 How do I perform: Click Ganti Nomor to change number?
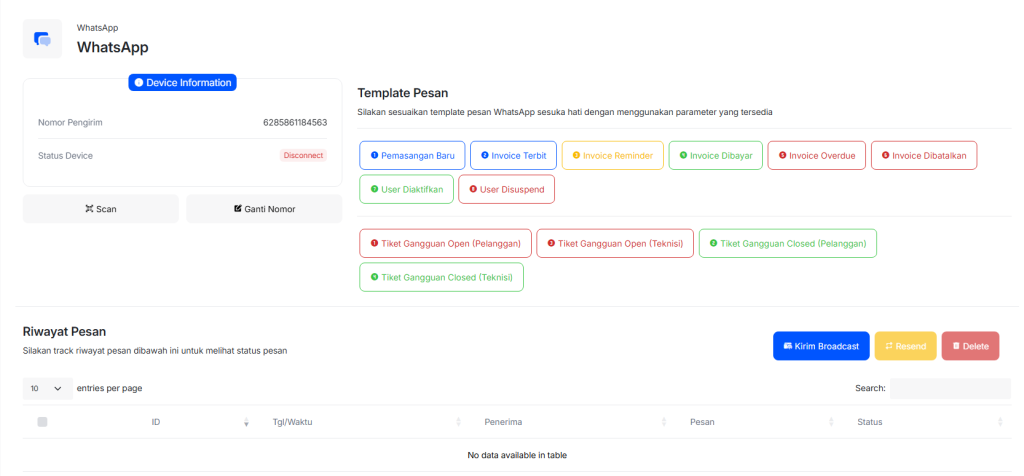pos(264,209)
